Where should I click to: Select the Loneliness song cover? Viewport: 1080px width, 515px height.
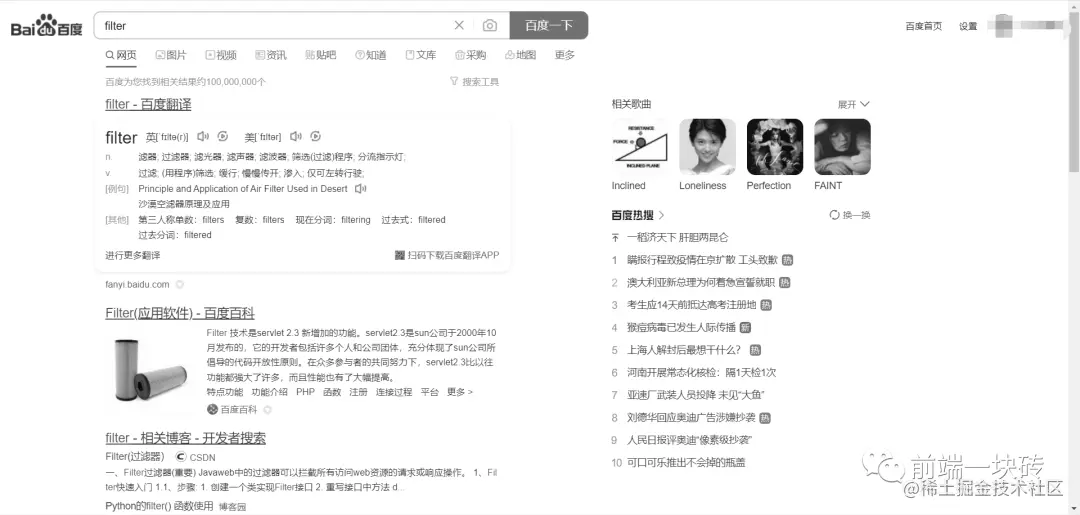[707, 147]
